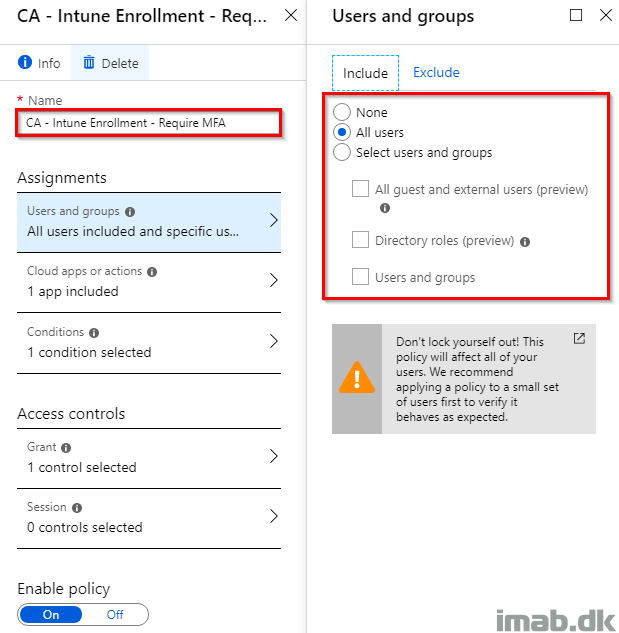Click the Delete trash icon

point(89,63)
